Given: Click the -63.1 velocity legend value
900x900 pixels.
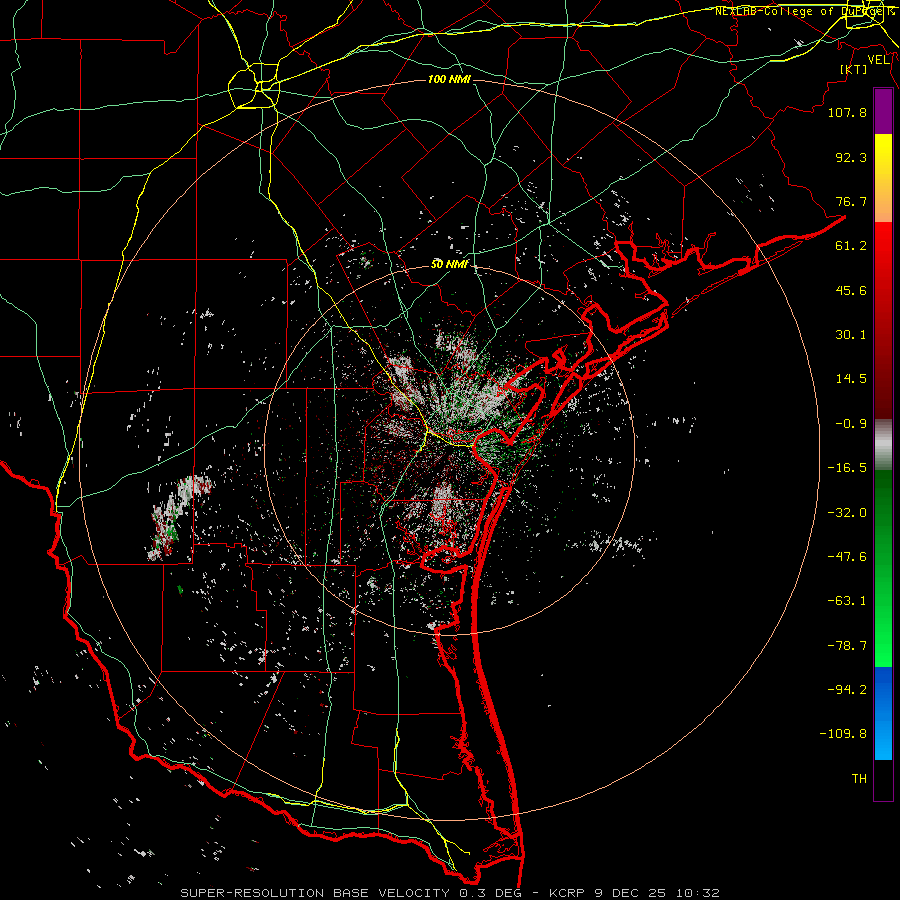Looking at the screenshot, I should pos(847,601).
